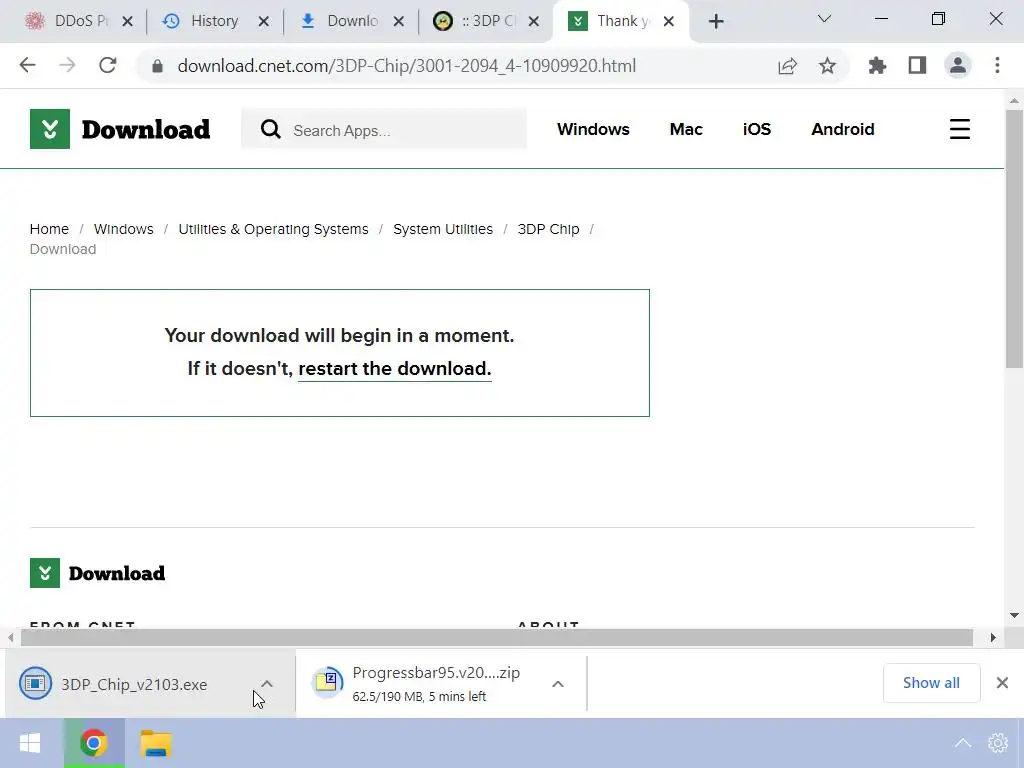Click the green Download logo in the footer
This screenshot has width=1024, height=768.
[97, 573]
